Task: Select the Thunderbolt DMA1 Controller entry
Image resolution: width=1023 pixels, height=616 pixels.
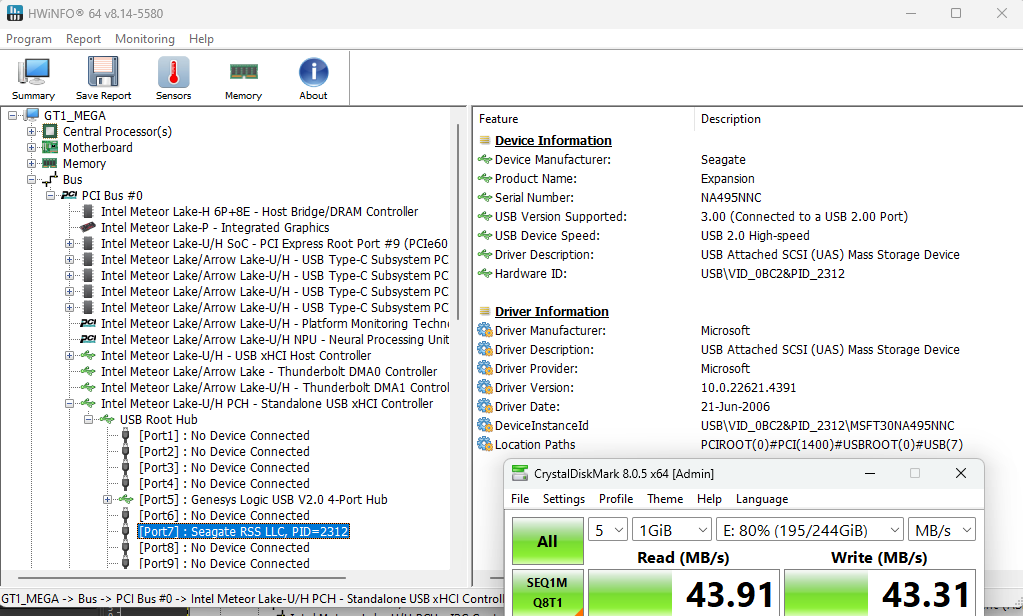Action: point(275,388)
